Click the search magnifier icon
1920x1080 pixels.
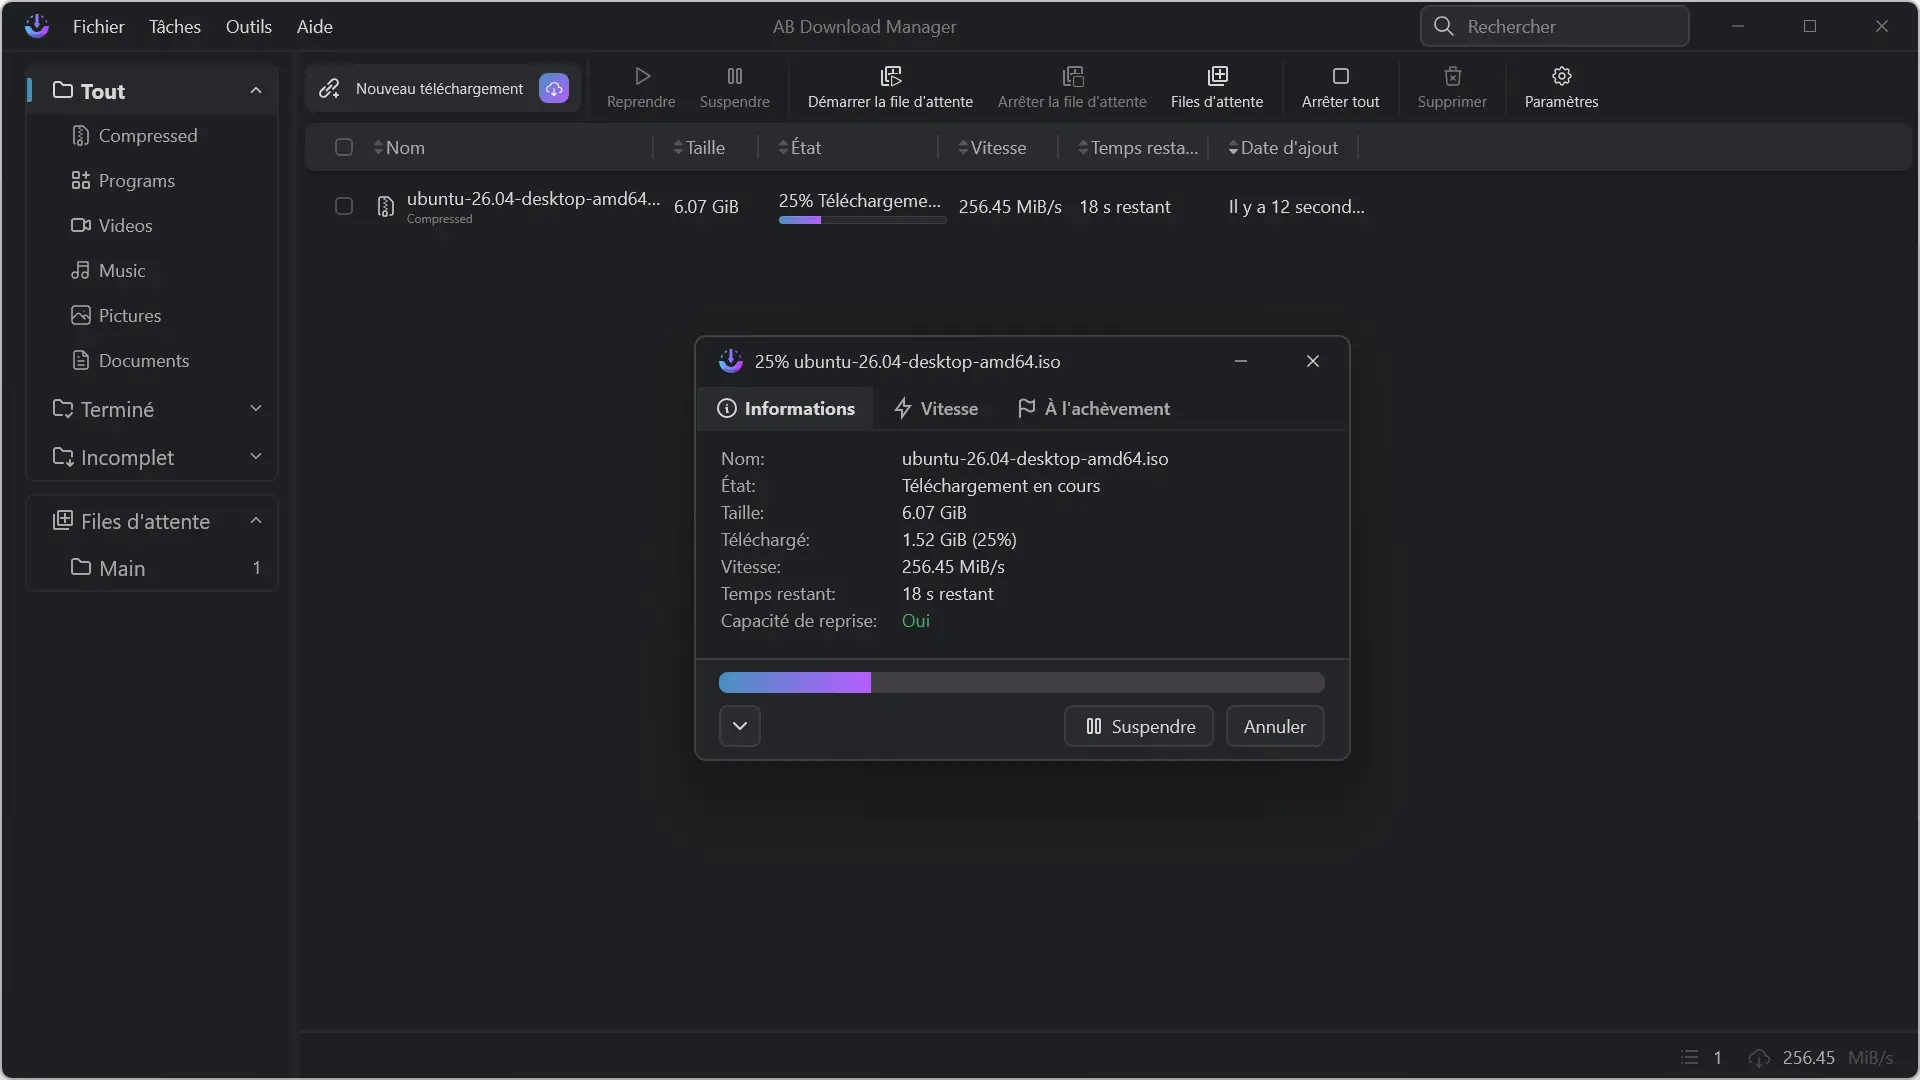(x=1444, y=26)
